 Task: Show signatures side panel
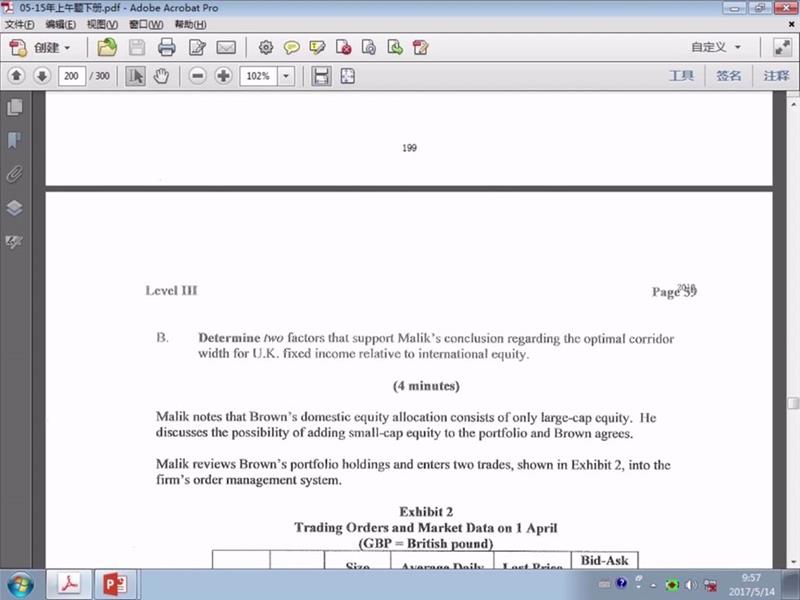(x=15, y=241)
